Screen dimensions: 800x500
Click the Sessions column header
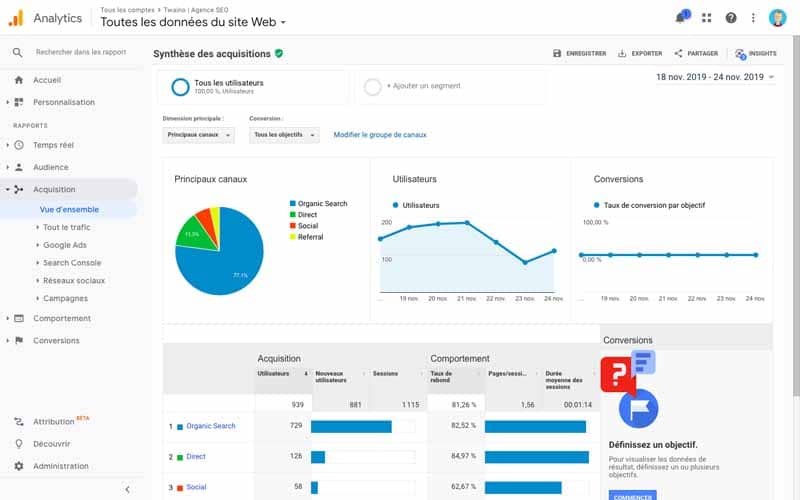point(385,373)
